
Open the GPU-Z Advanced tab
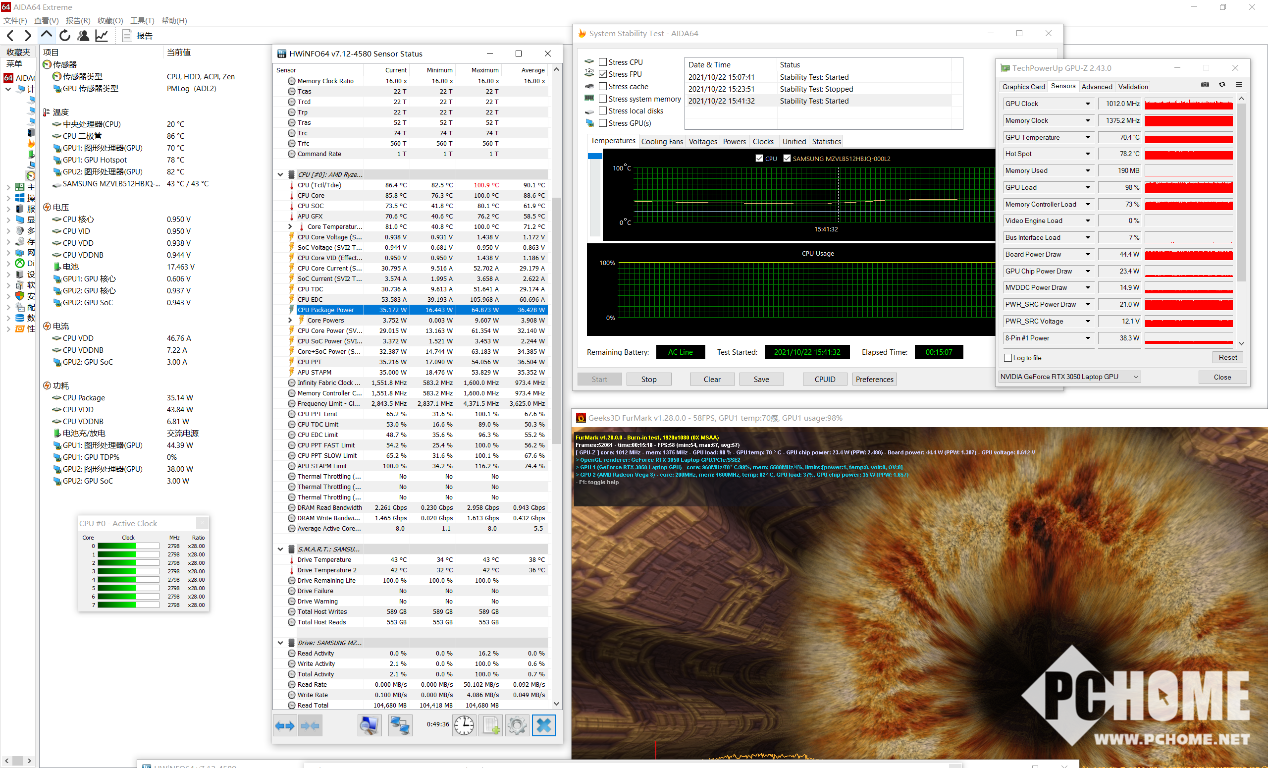(1097, 87)
